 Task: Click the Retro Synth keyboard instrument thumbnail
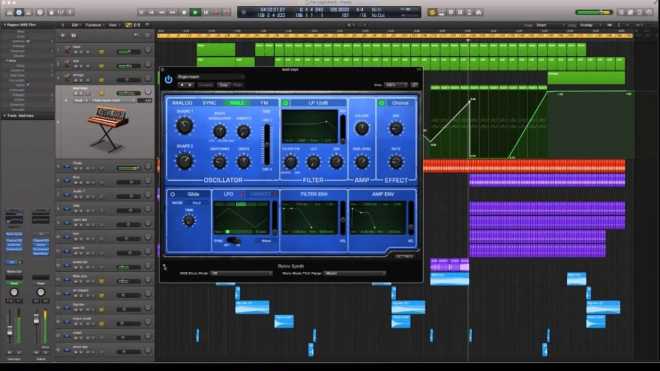pyautogui.click(x=108, y=128)
